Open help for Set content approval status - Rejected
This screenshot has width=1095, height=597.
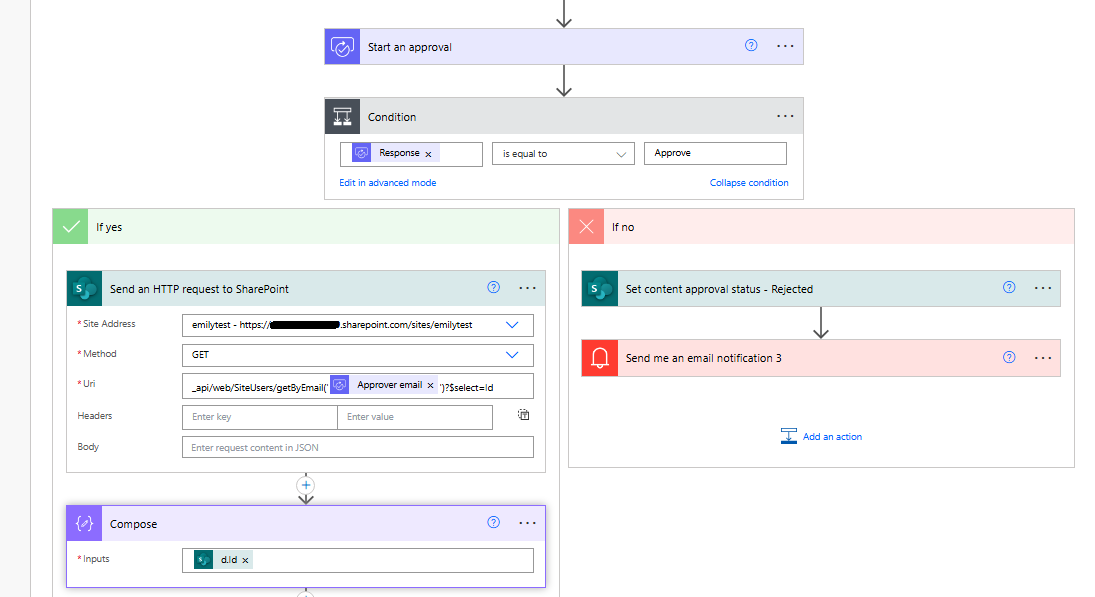pos(1009,287)
